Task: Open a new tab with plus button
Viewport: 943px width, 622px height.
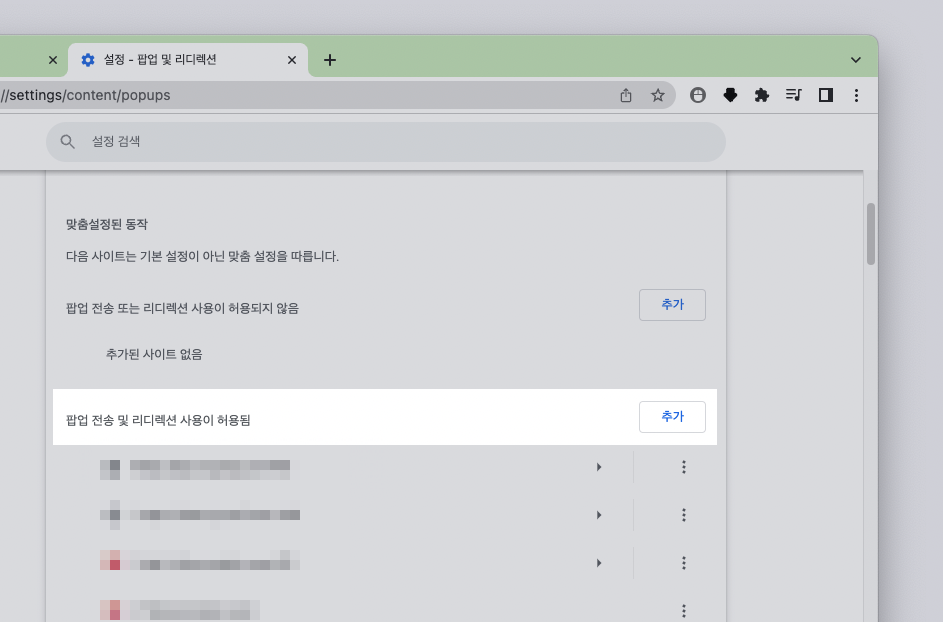Action: (x=330, y=60)
